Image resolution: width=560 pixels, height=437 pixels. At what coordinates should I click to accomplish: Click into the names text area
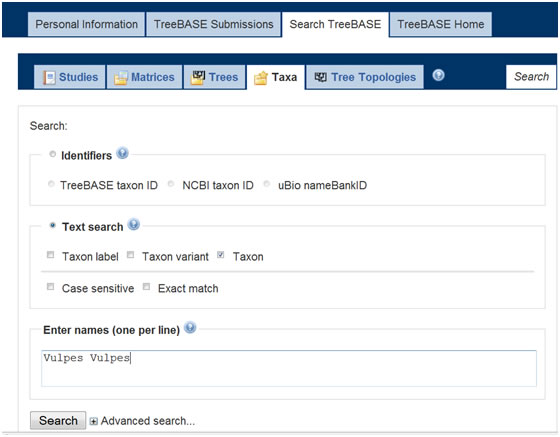[x=289, y=368]
